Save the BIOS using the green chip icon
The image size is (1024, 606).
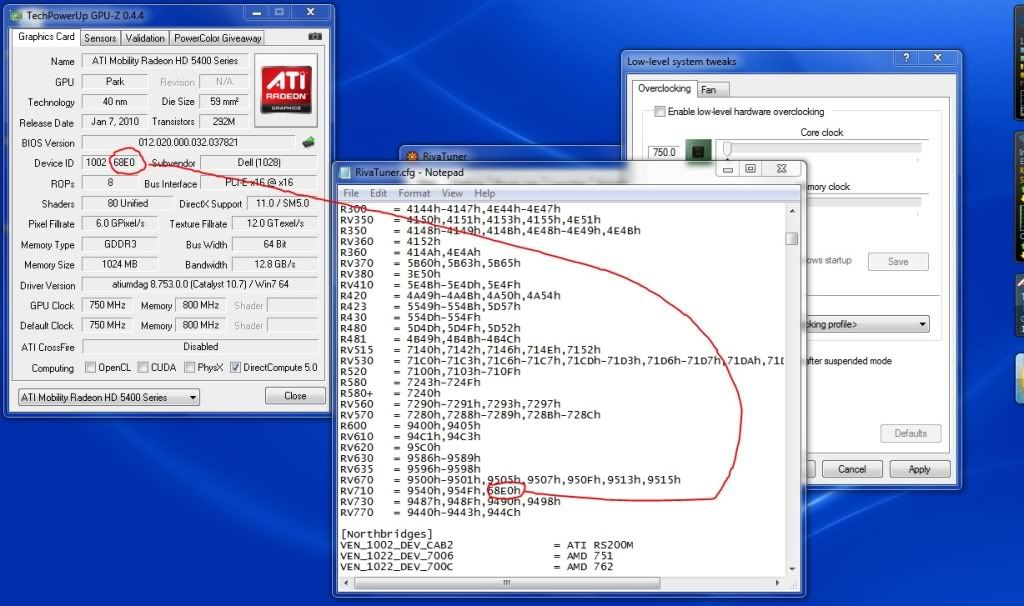(x=308, y=142)
